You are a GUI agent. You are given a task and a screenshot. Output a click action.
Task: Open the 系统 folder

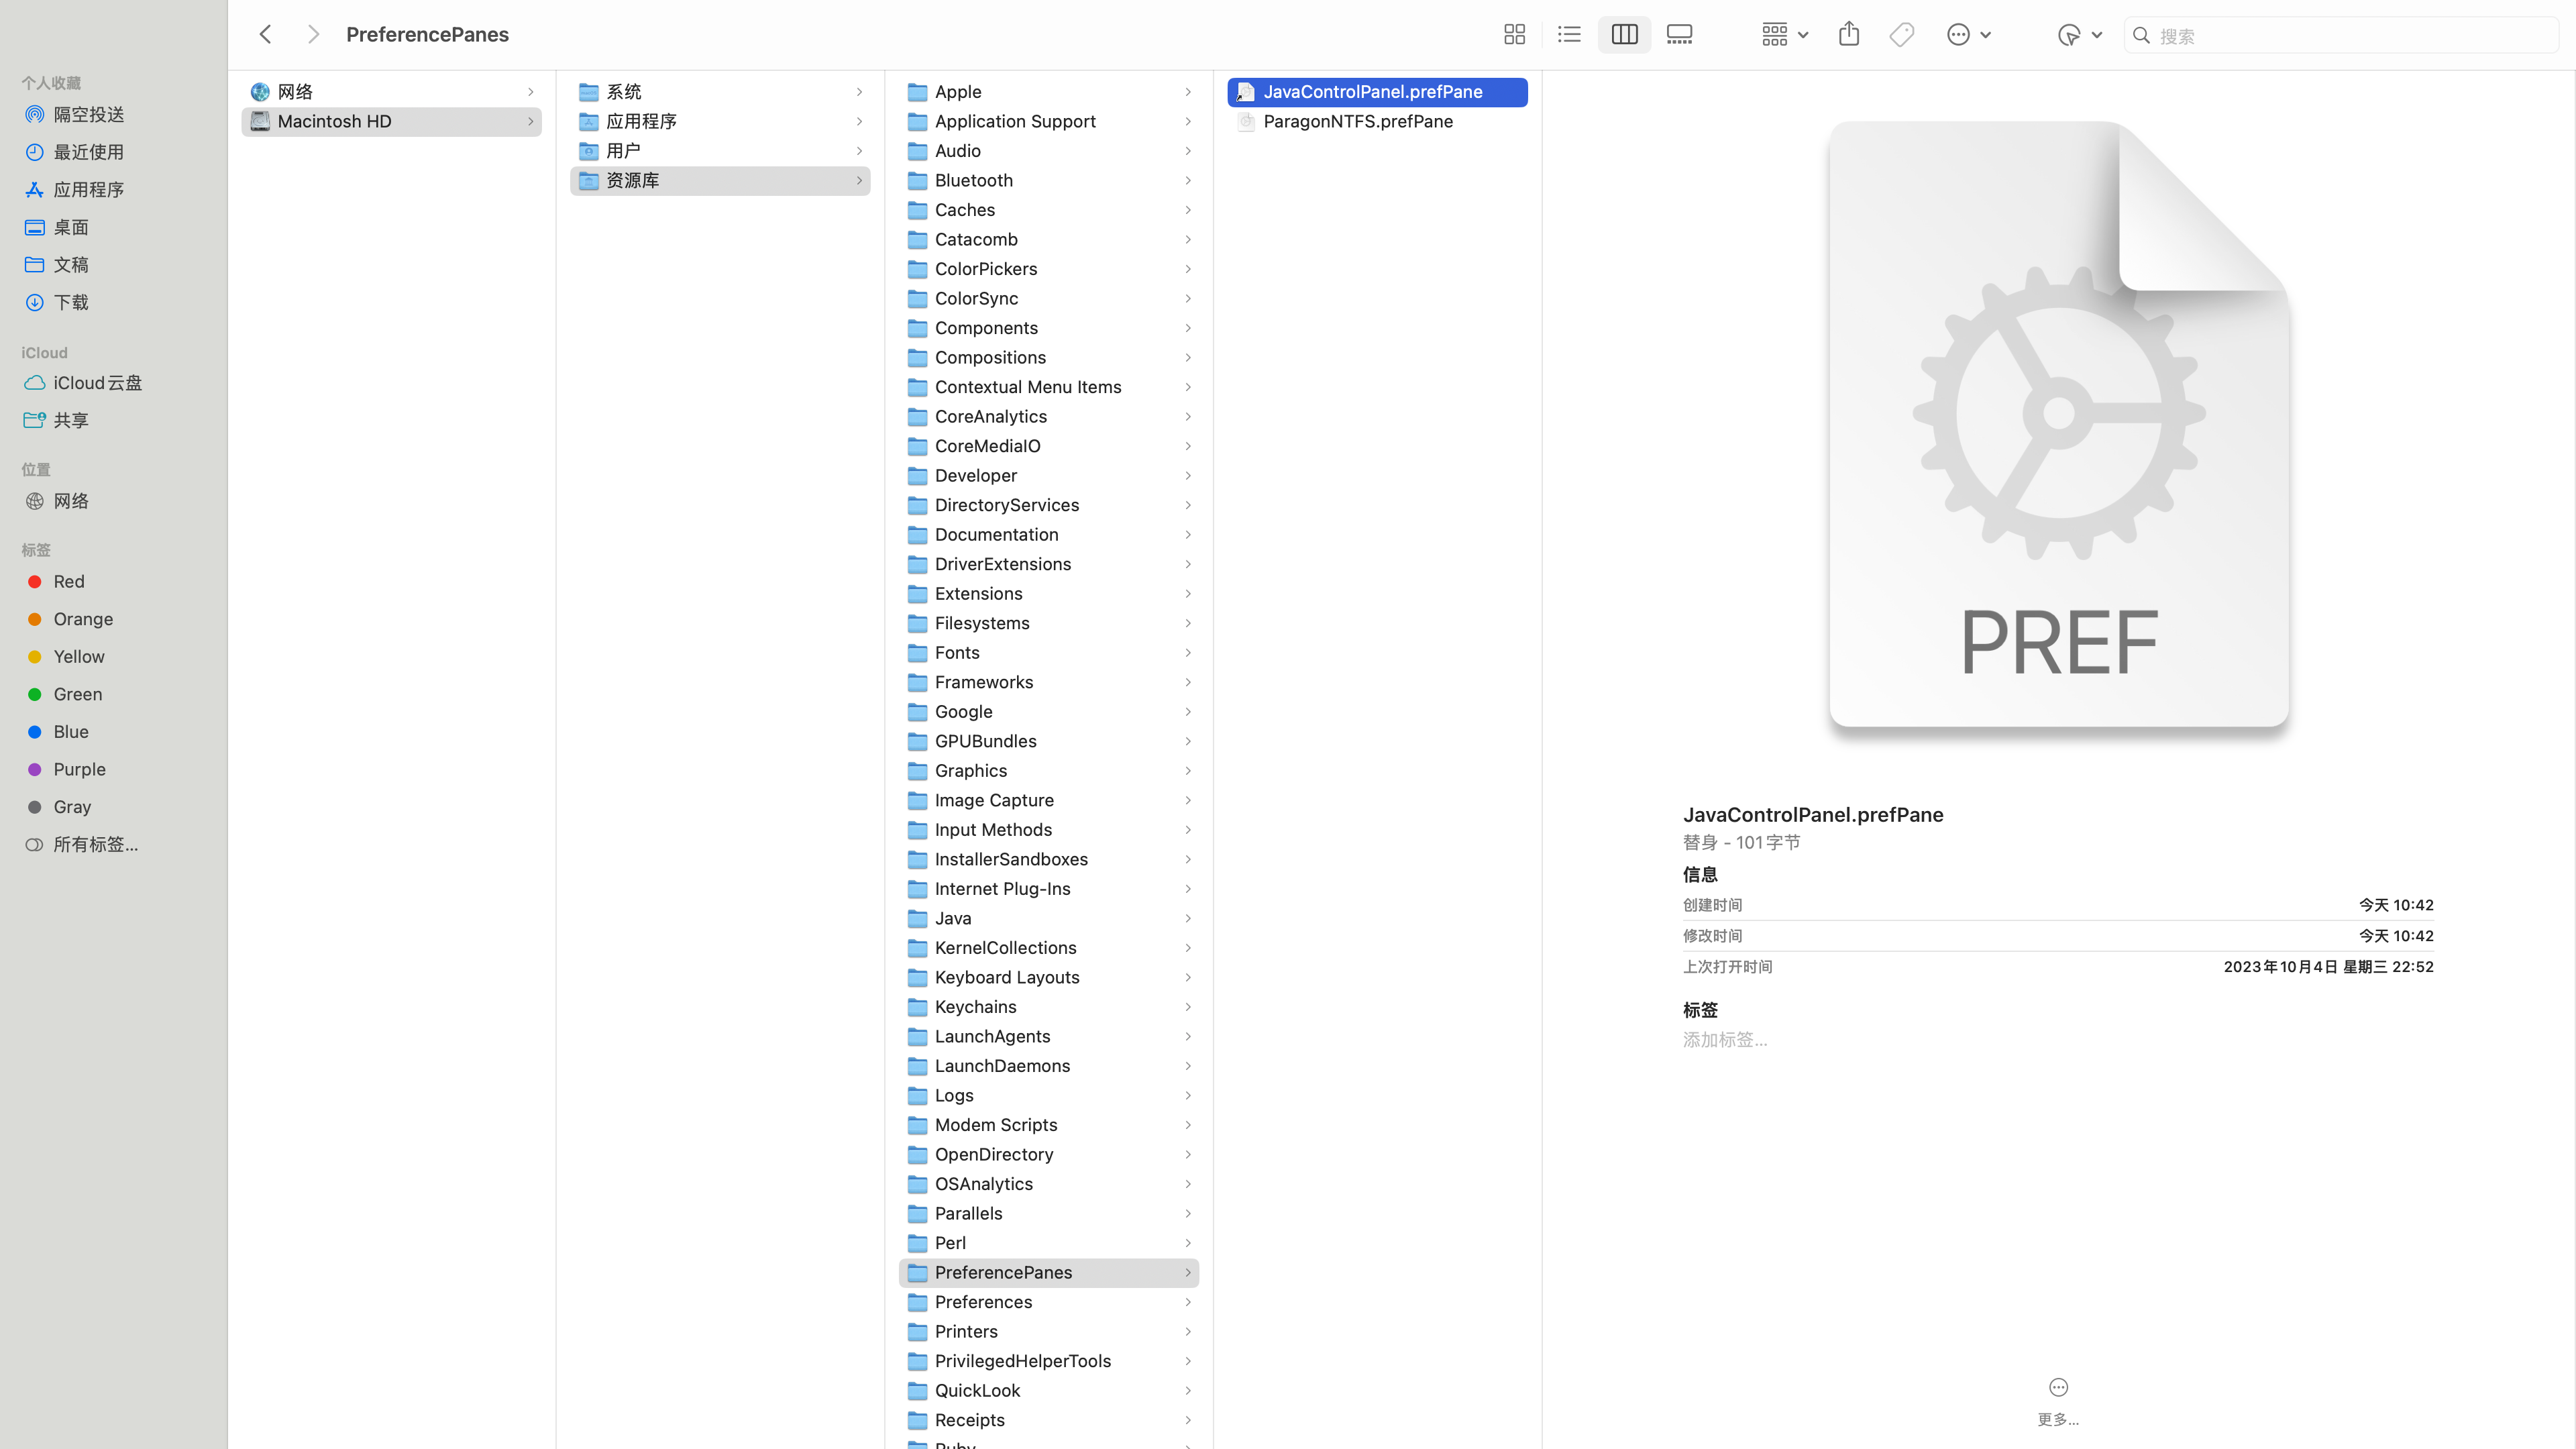720,92
